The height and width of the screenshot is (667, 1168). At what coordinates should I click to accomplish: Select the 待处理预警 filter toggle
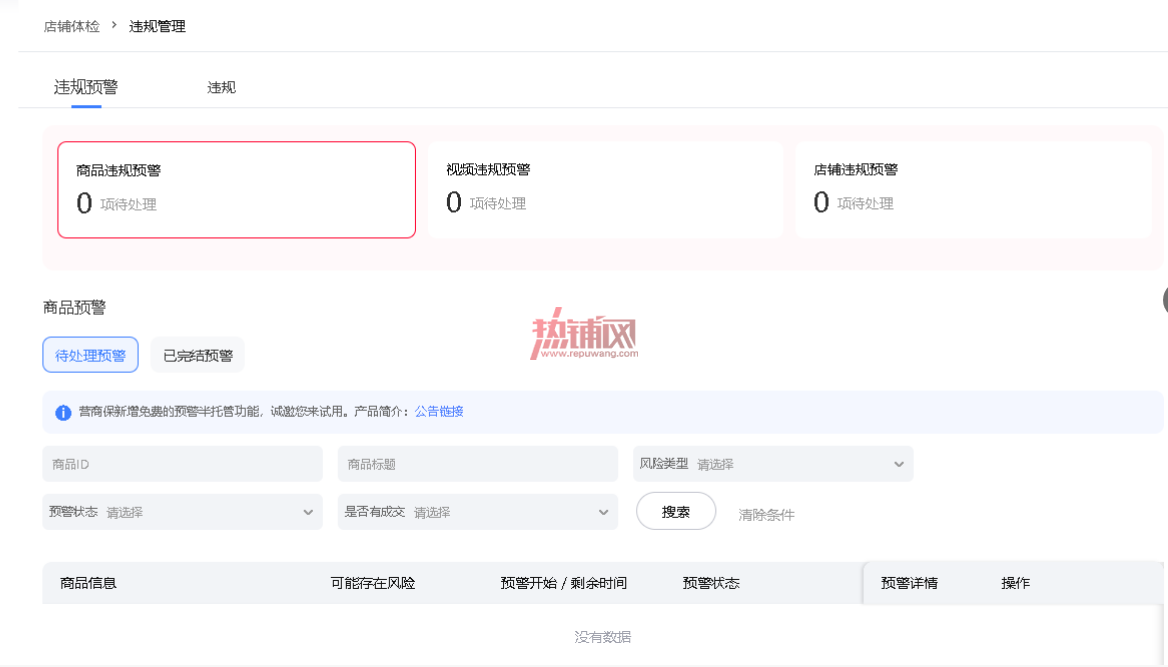(x=90, y=355)
